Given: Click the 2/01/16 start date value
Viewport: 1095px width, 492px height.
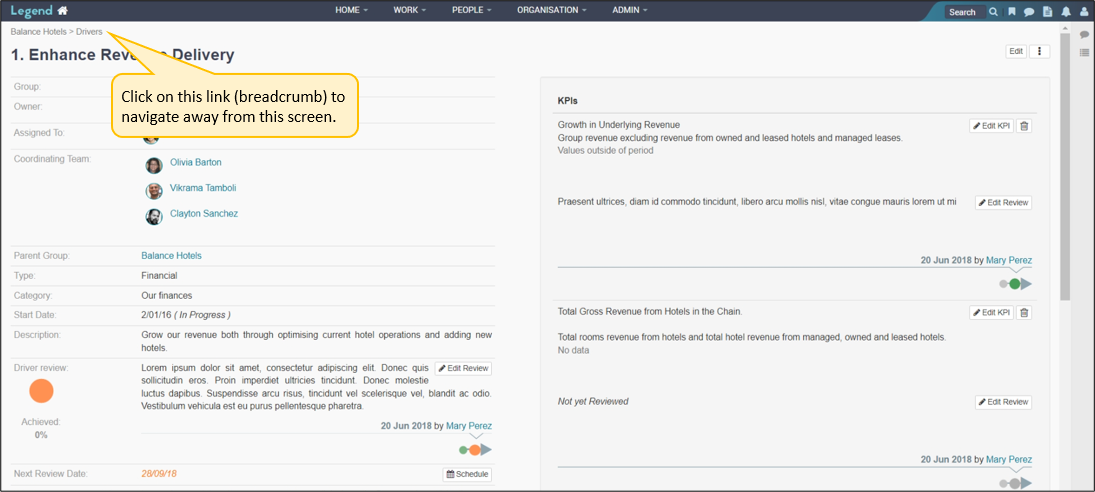Looking at the screenshot, I should tap(157, 315).
